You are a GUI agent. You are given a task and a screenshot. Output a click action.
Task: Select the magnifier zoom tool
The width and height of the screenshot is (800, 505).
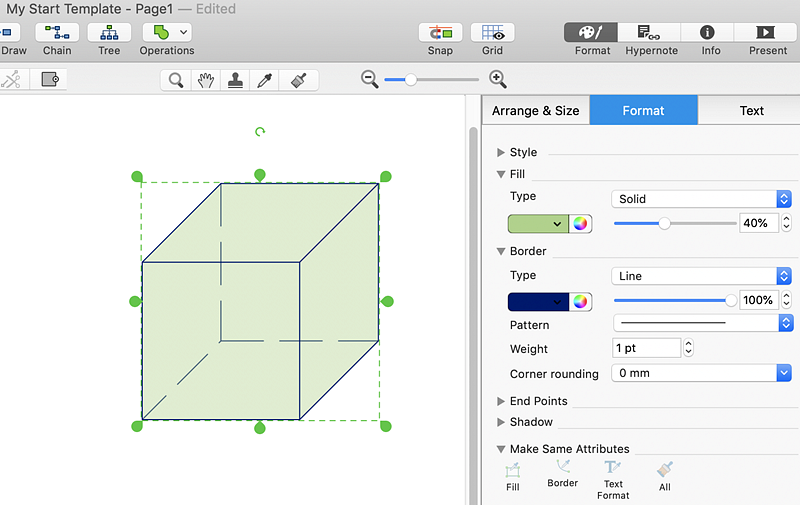(x=176, y=80)
